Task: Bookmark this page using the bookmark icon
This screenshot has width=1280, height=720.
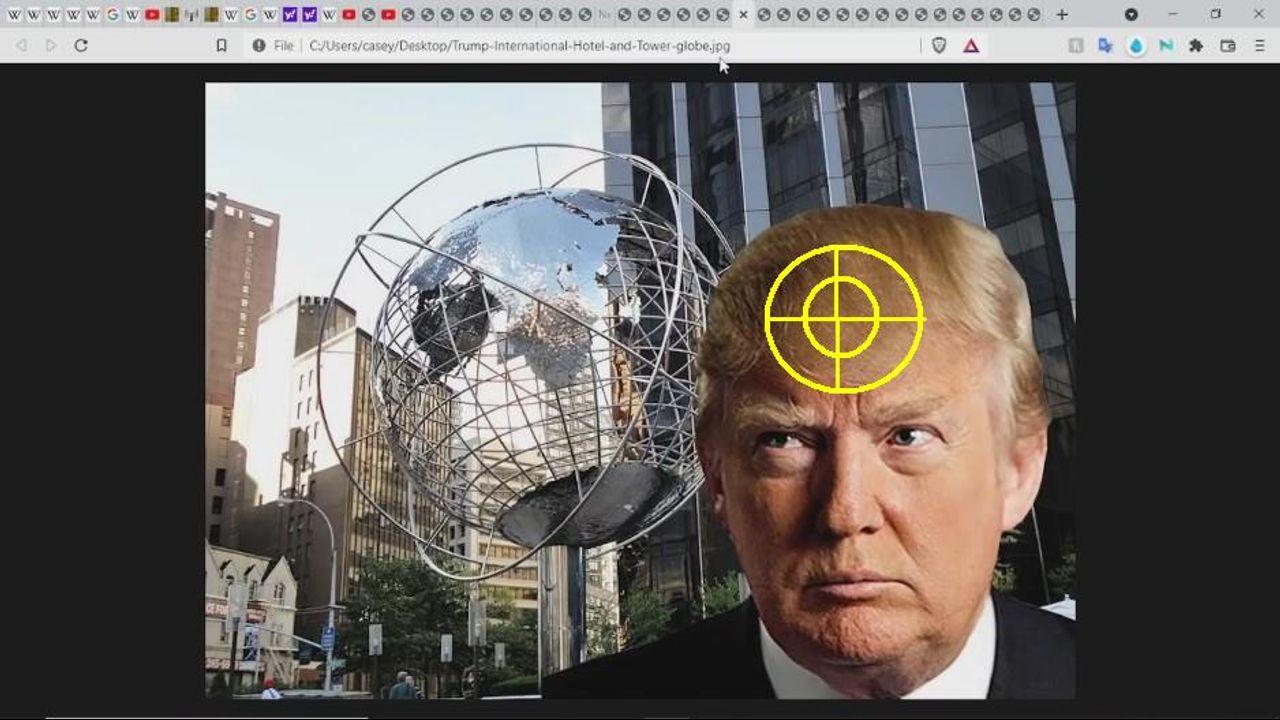Action: [x=222, y=45]
